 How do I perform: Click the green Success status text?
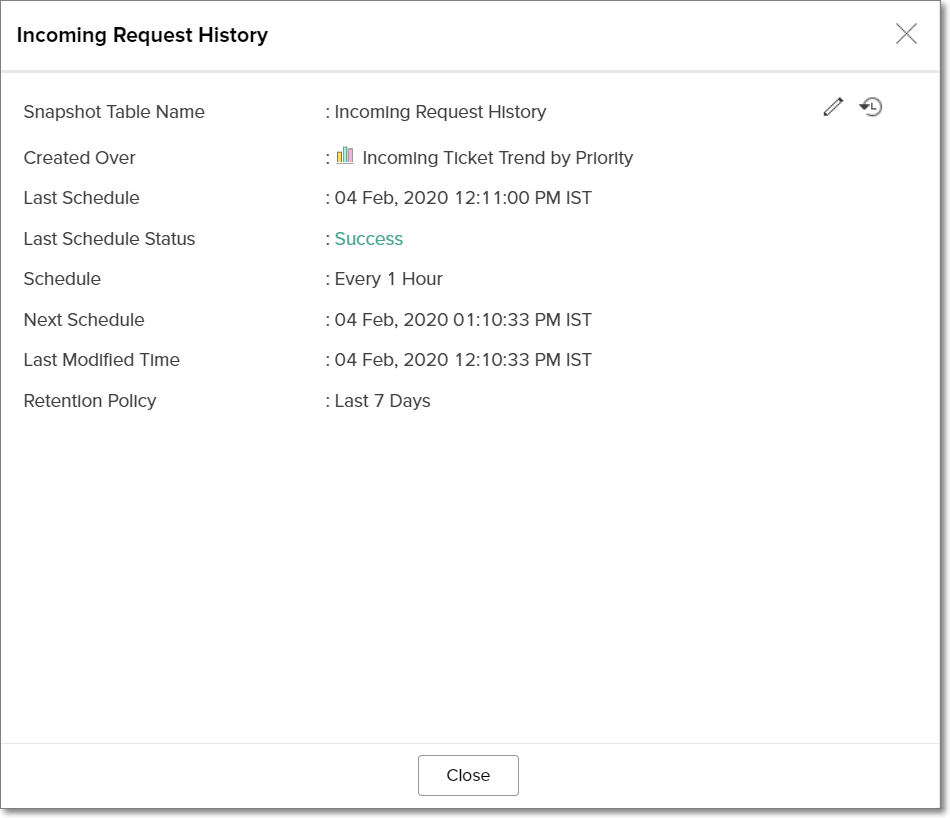pos(368,239)
